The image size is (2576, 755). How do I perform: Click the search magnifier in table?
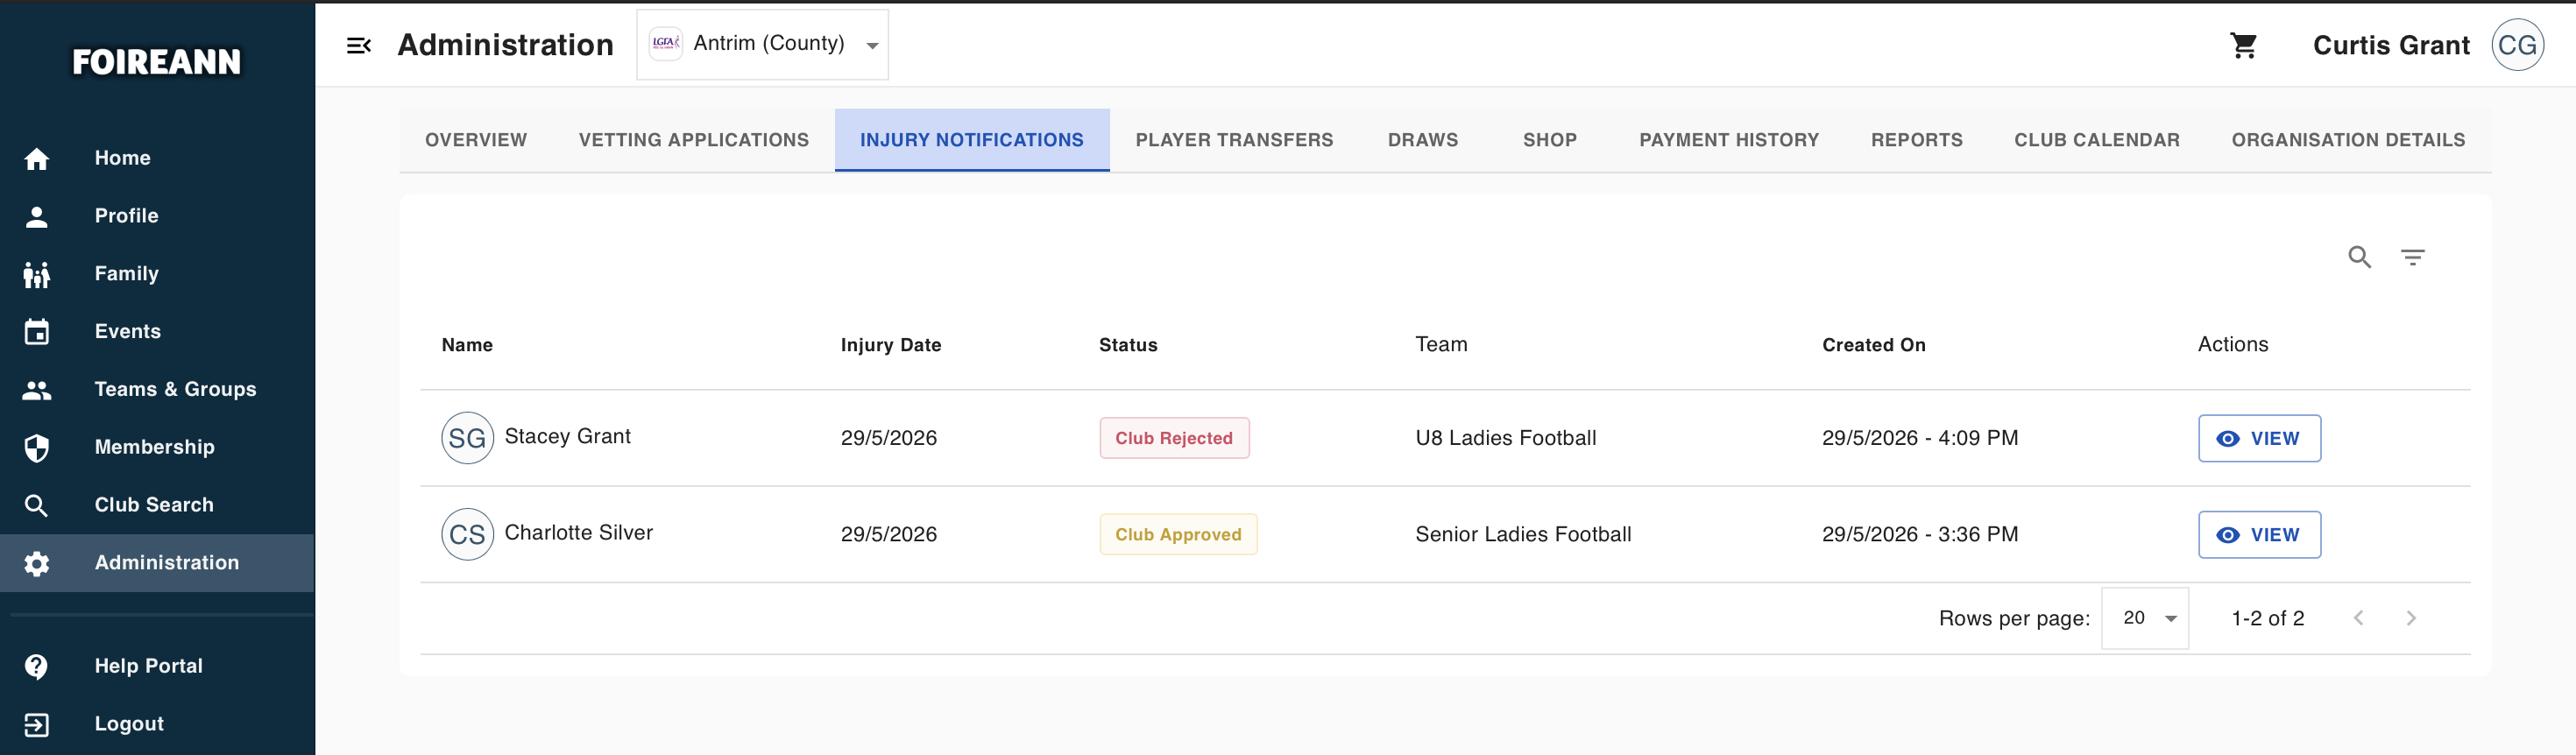pos(2360,257)
